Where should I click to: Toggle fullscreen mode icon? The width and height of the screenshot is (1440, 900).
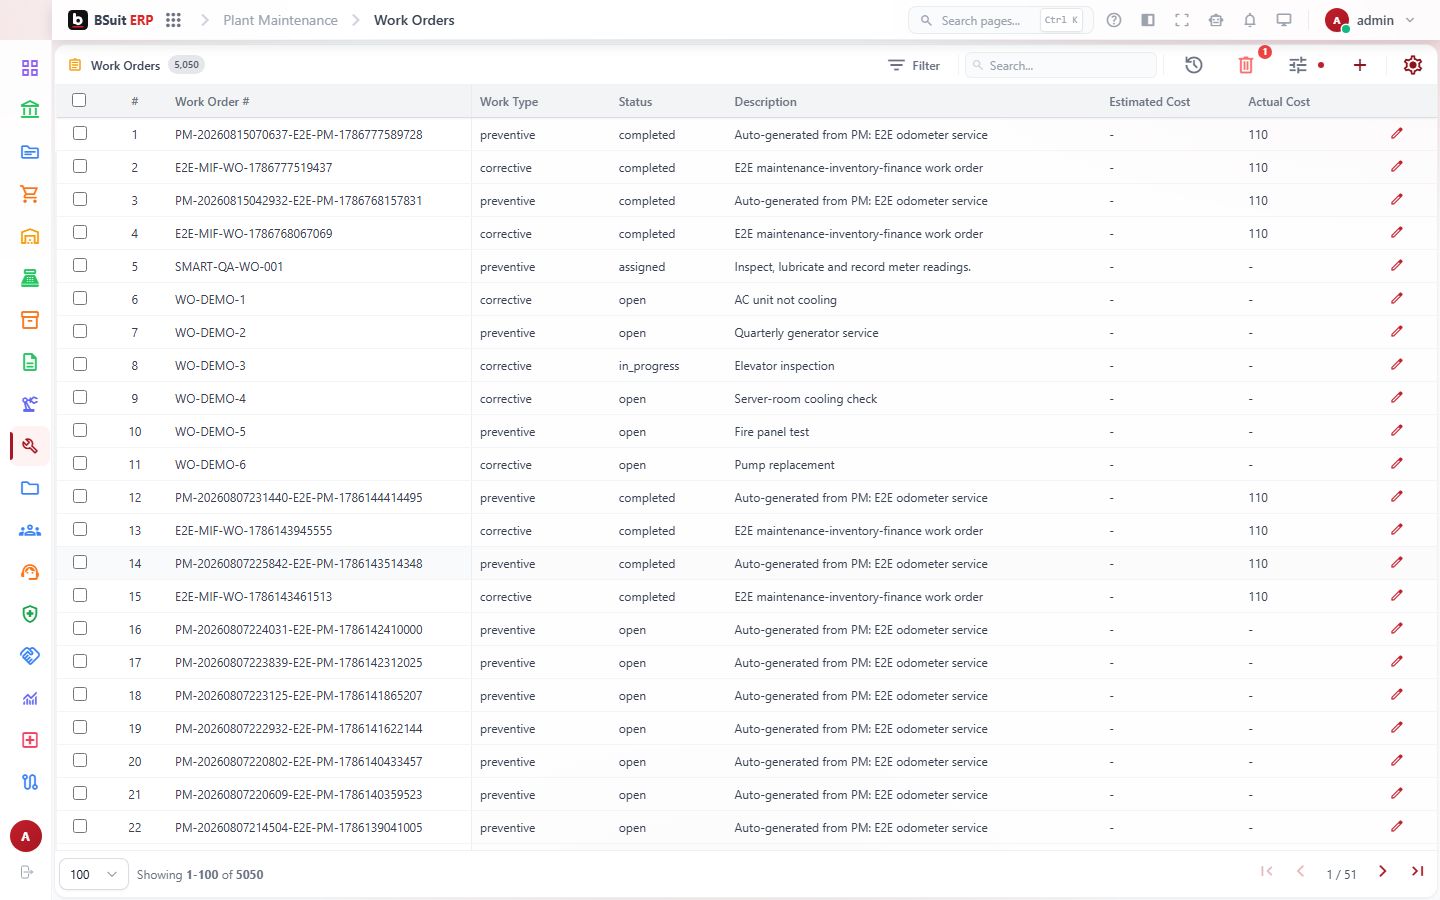click(x=1182, y=20)
